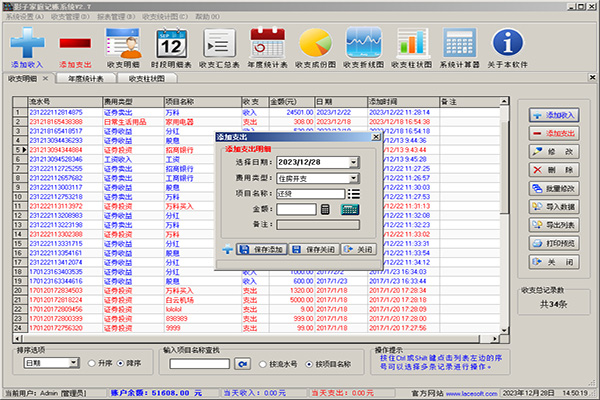The width and height of the screenshot is (600, 400).
Task: Close the tab panel using right x
Action: tap(592, 78)
